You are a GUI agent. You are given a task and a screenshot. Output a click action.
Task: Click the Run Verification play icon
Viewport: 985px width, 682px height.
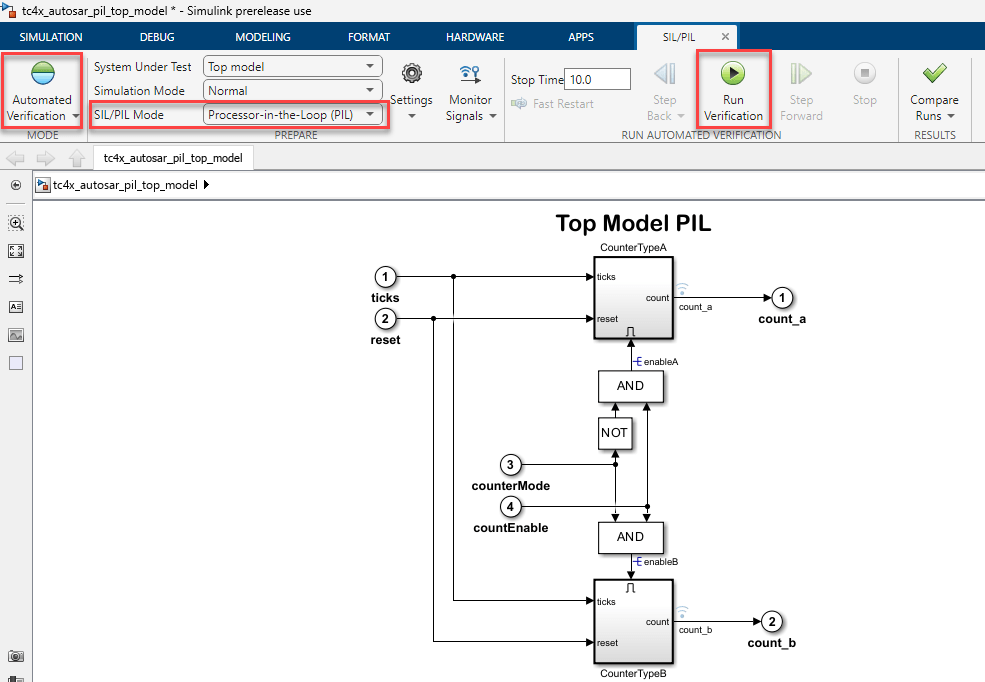pos(733,74)
